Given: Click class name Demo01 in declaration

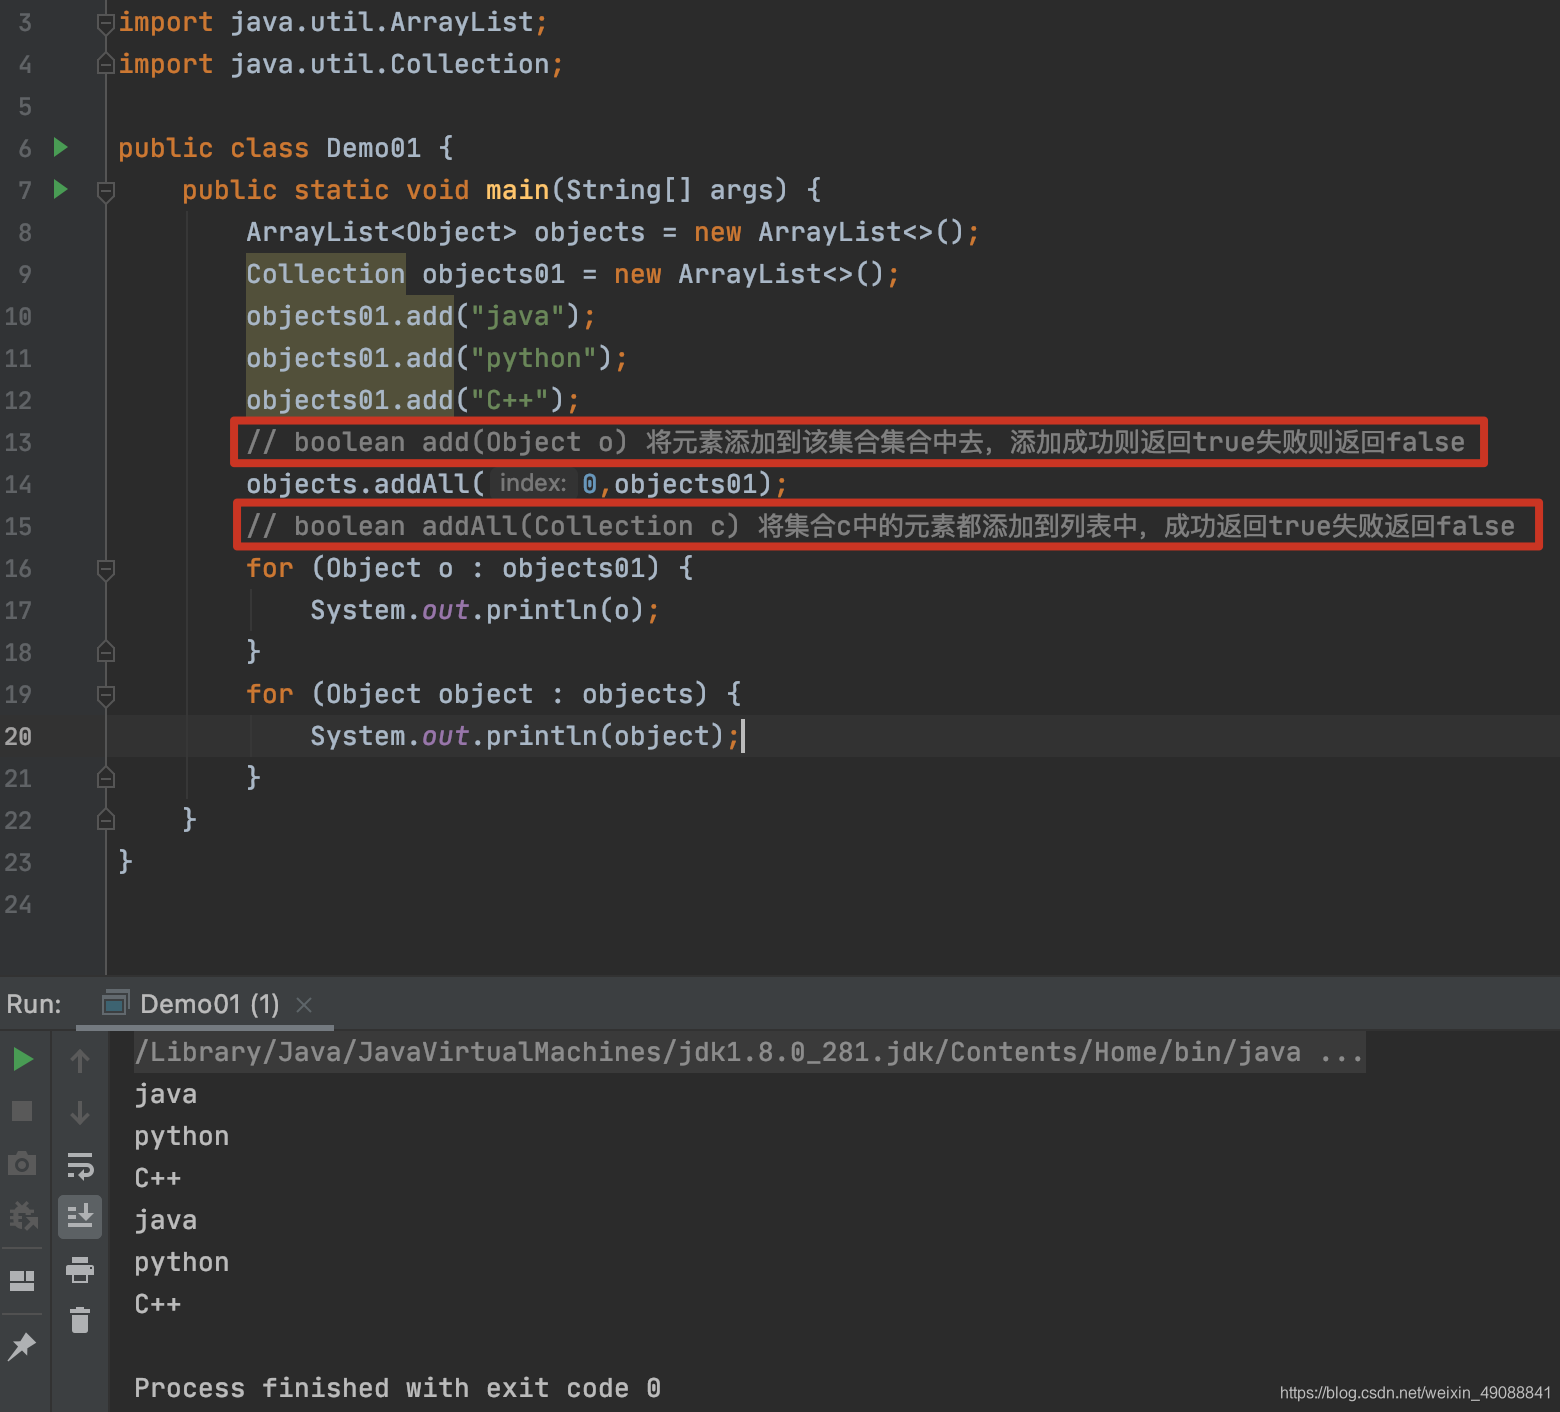Looking at the screenshot, I should click(374, 148).
